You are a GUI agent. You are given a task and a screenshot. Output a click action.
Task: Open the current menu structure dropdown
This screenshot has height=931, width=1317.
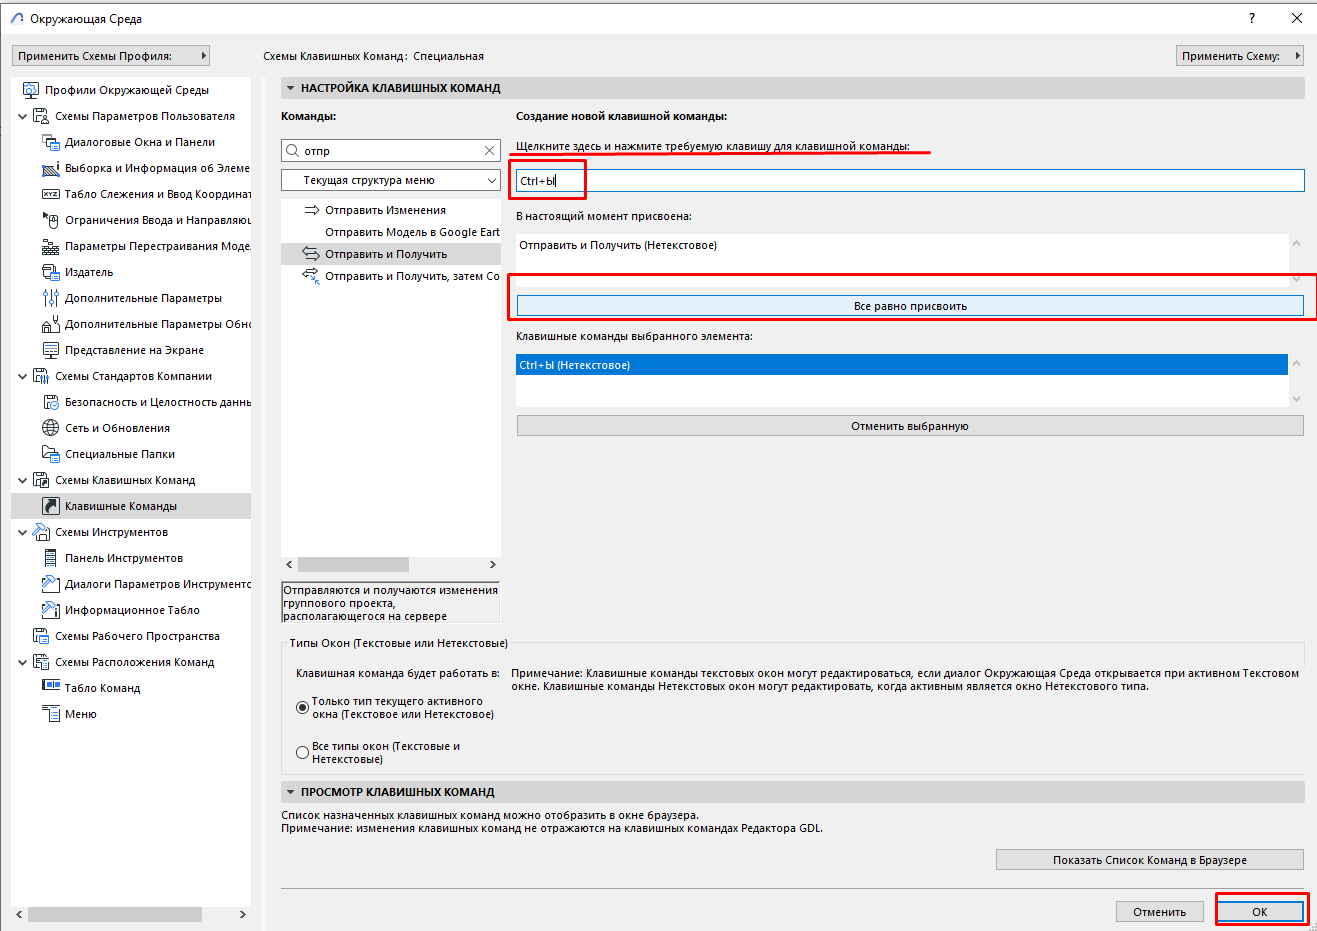[391, 180]
